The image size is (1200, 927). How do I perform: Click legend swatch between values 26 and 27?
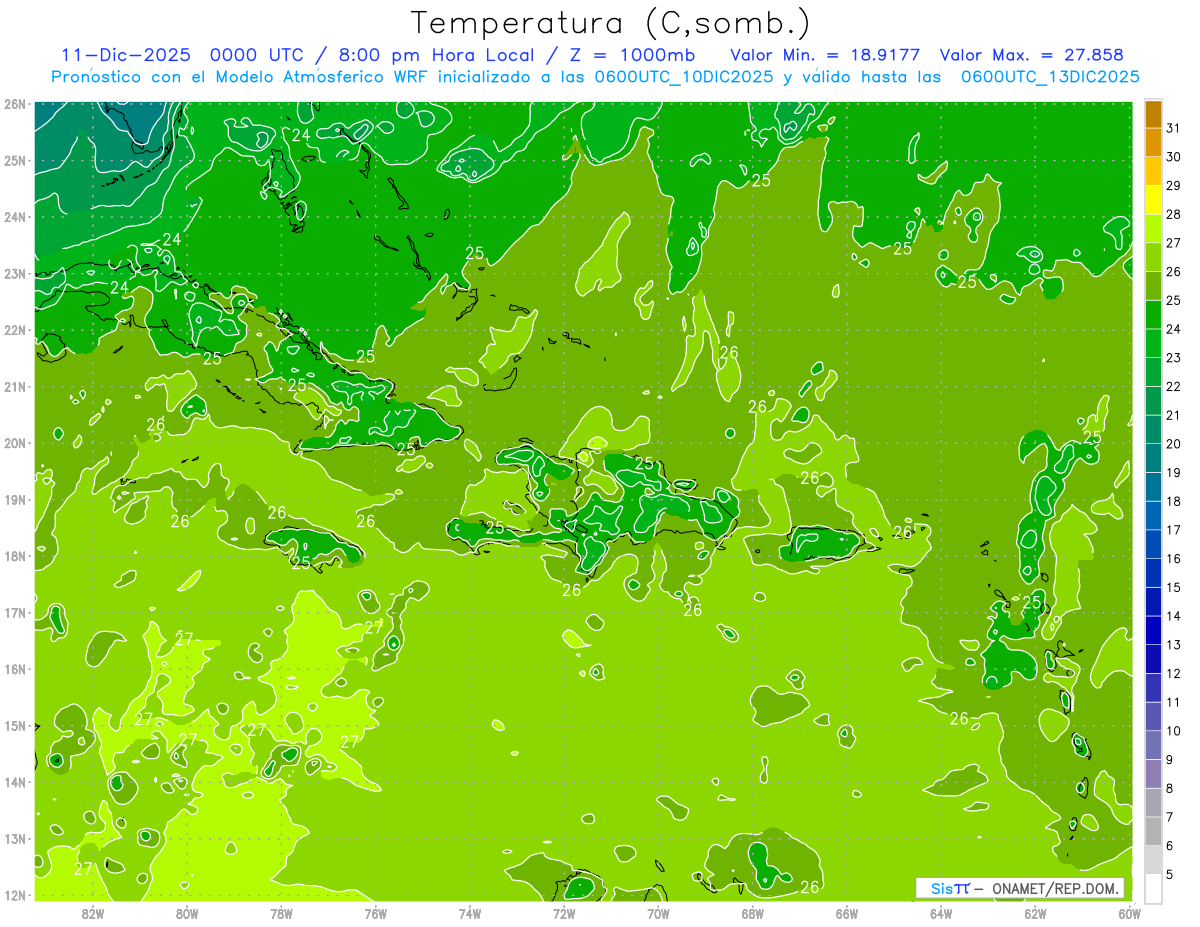click(x=1153, y=258)
